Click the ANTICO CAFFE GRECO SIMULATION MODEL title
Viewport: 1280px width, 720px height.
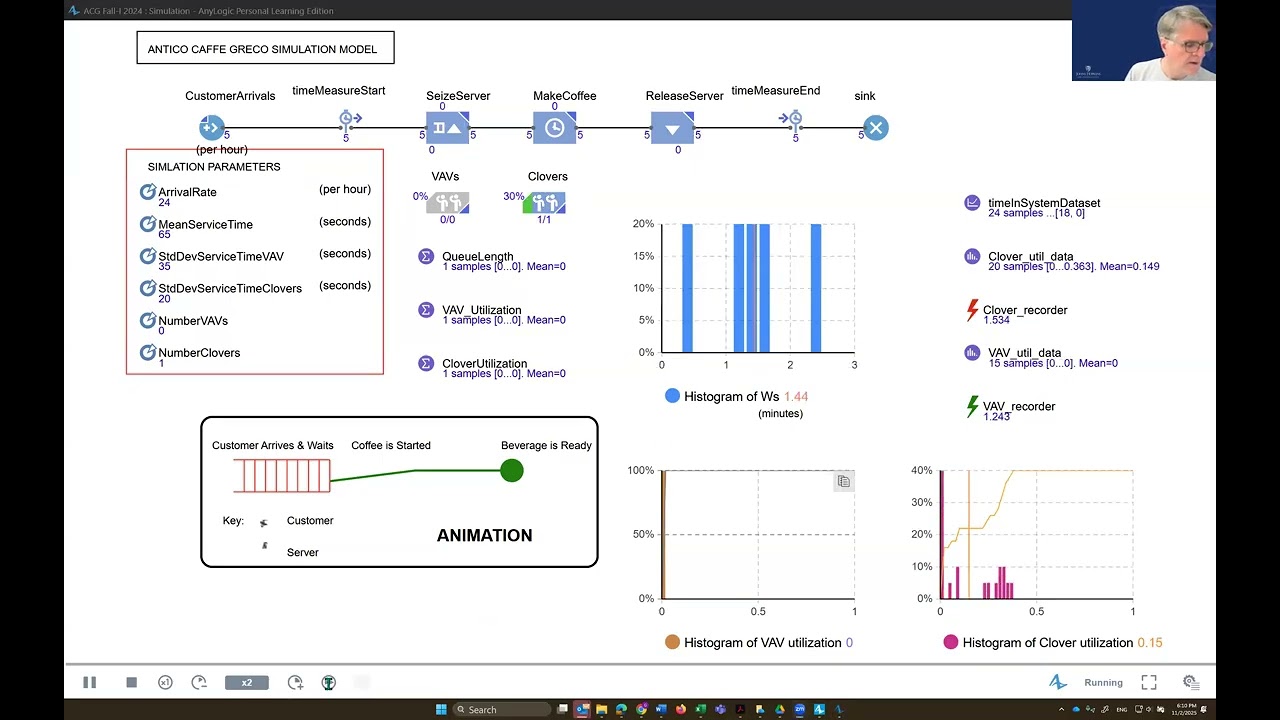tap(262, 49)
